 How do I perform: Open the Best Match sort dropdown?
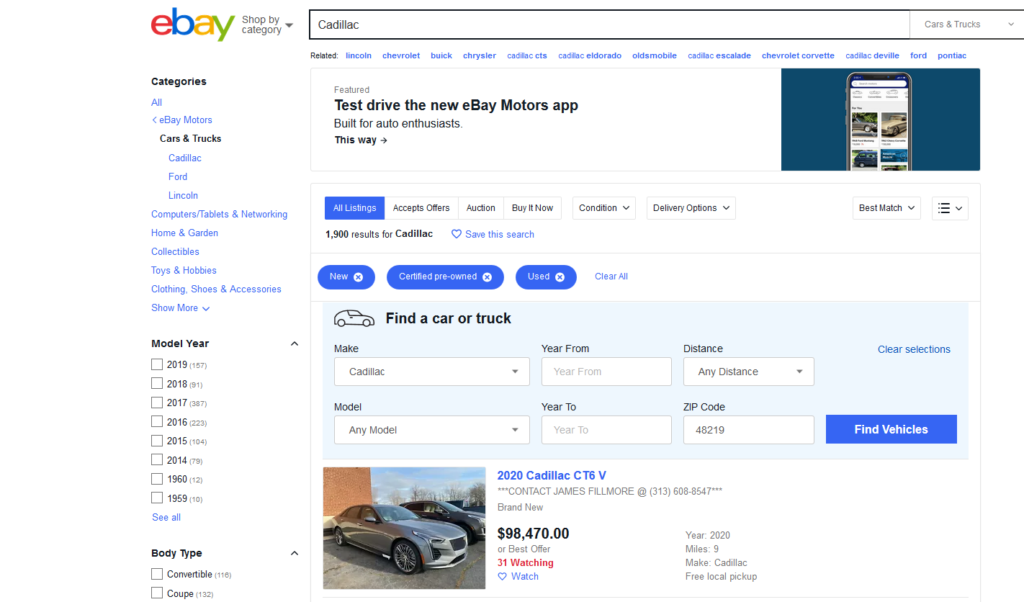[886, 208]
